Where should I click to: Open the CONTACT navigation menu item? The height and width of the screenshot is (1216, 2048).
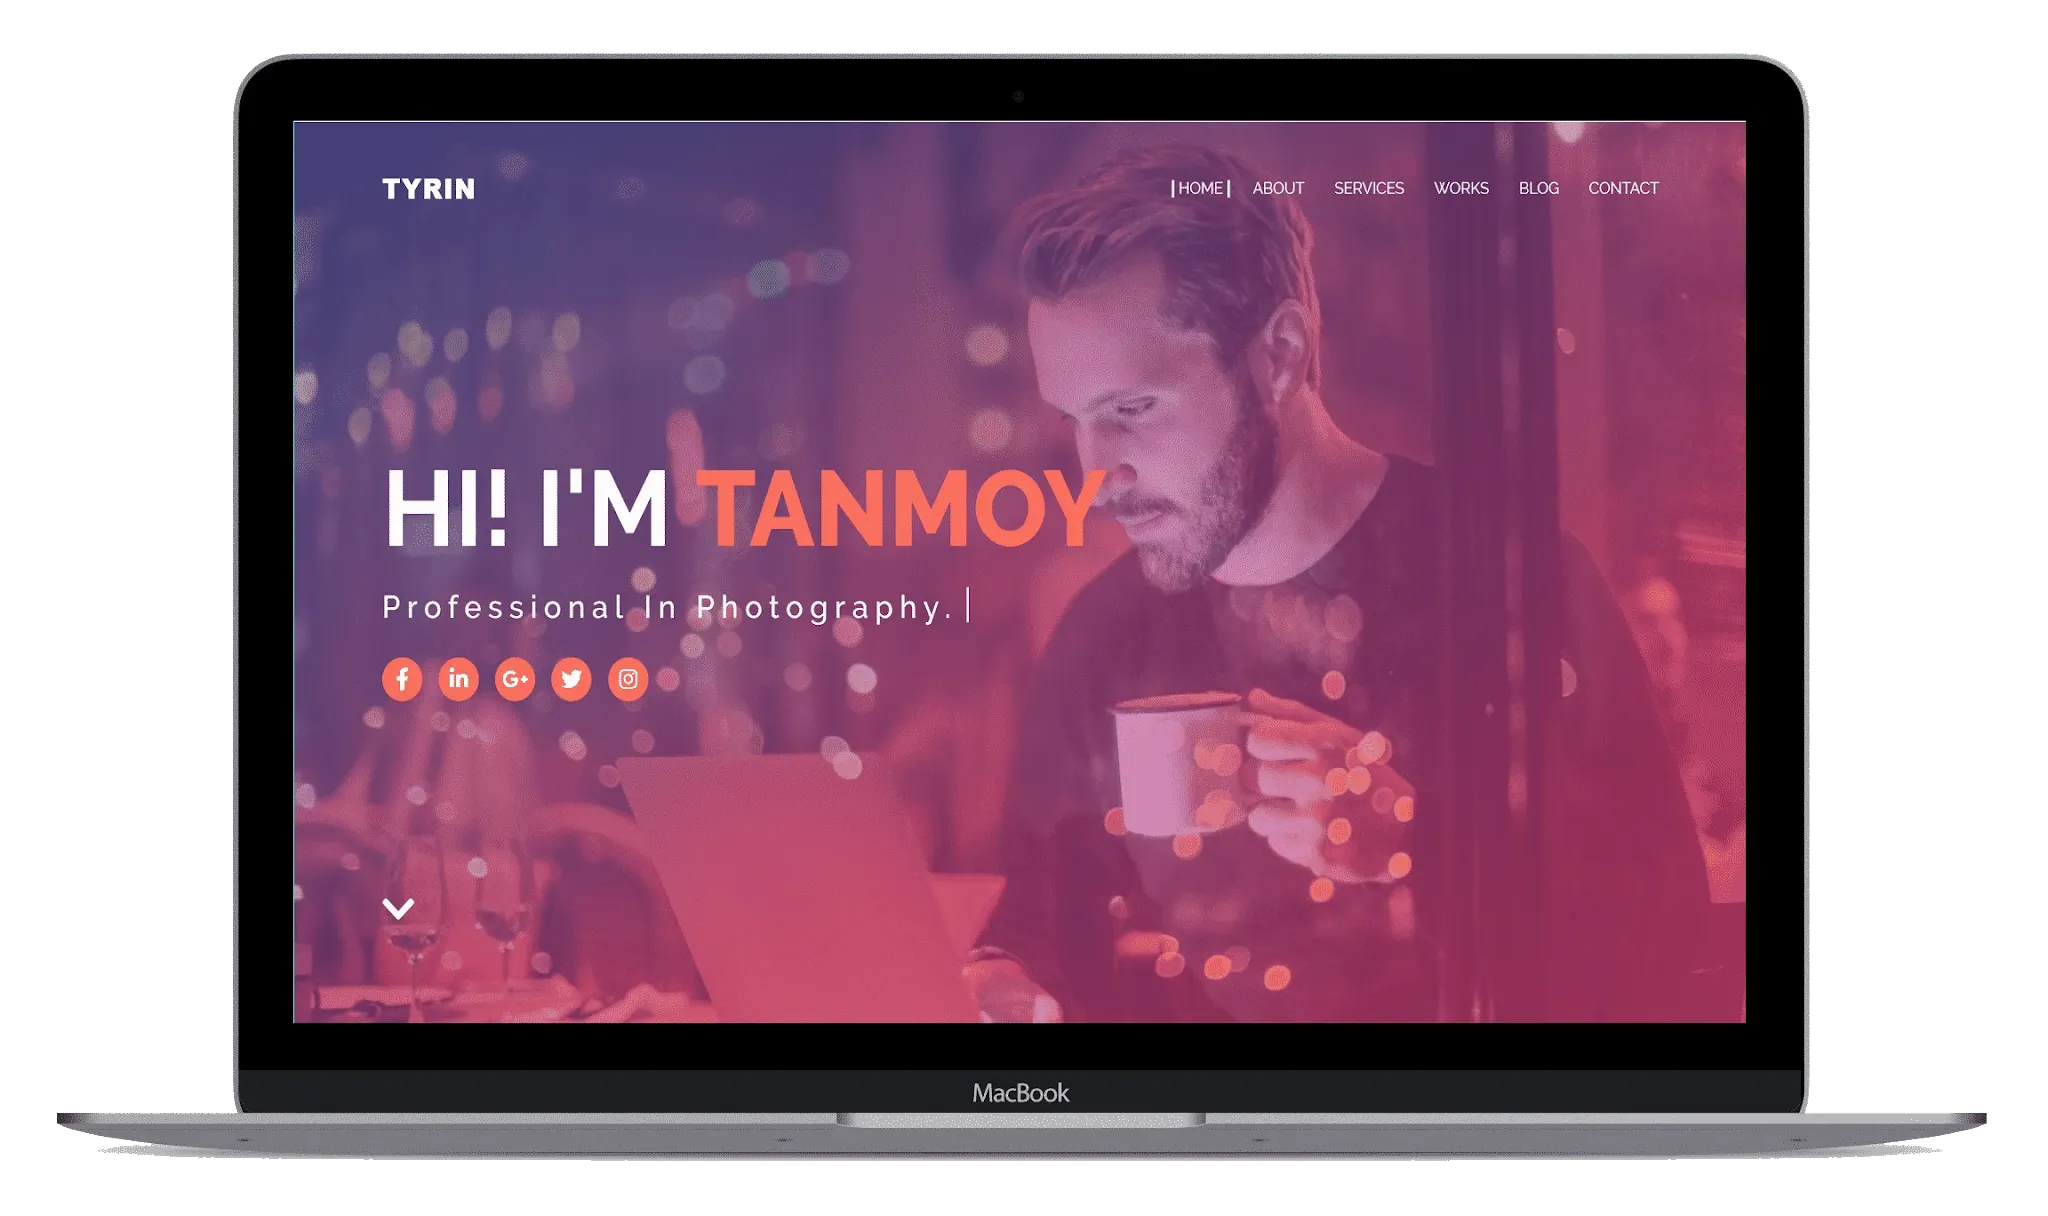[x=1622, y=188]
